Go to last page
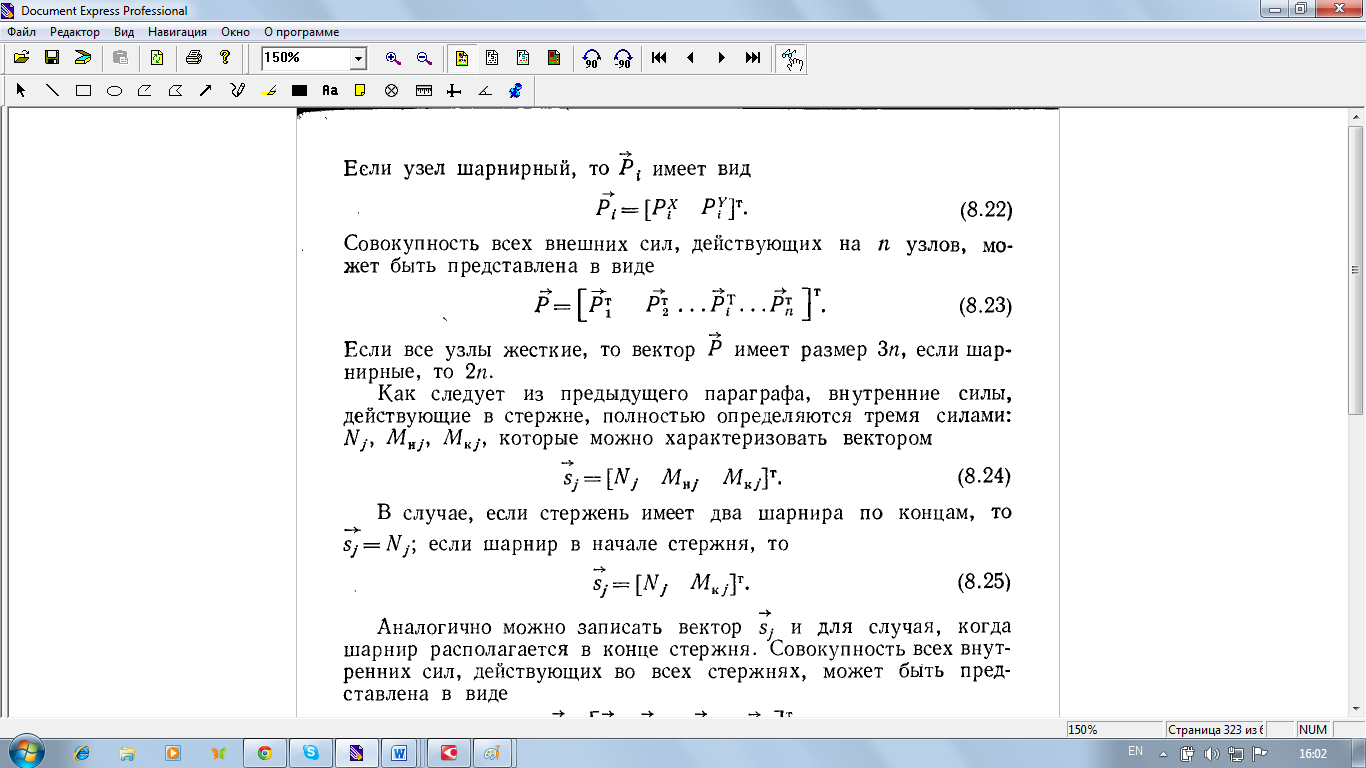 click(753, 58)
